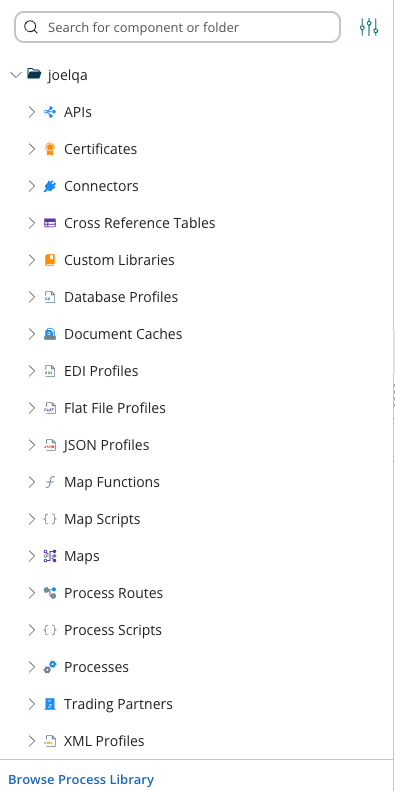Click the Processes gears icon

pos(49,667)
